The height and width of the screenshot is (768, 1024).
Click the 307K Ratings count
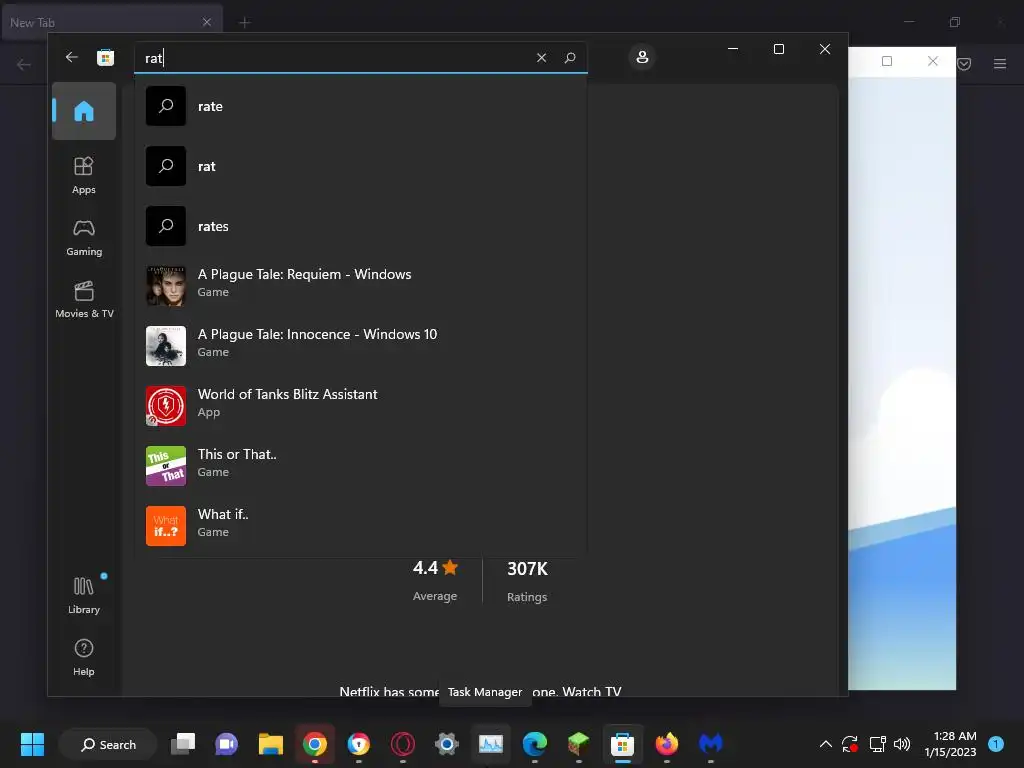[x=527, y=581]
